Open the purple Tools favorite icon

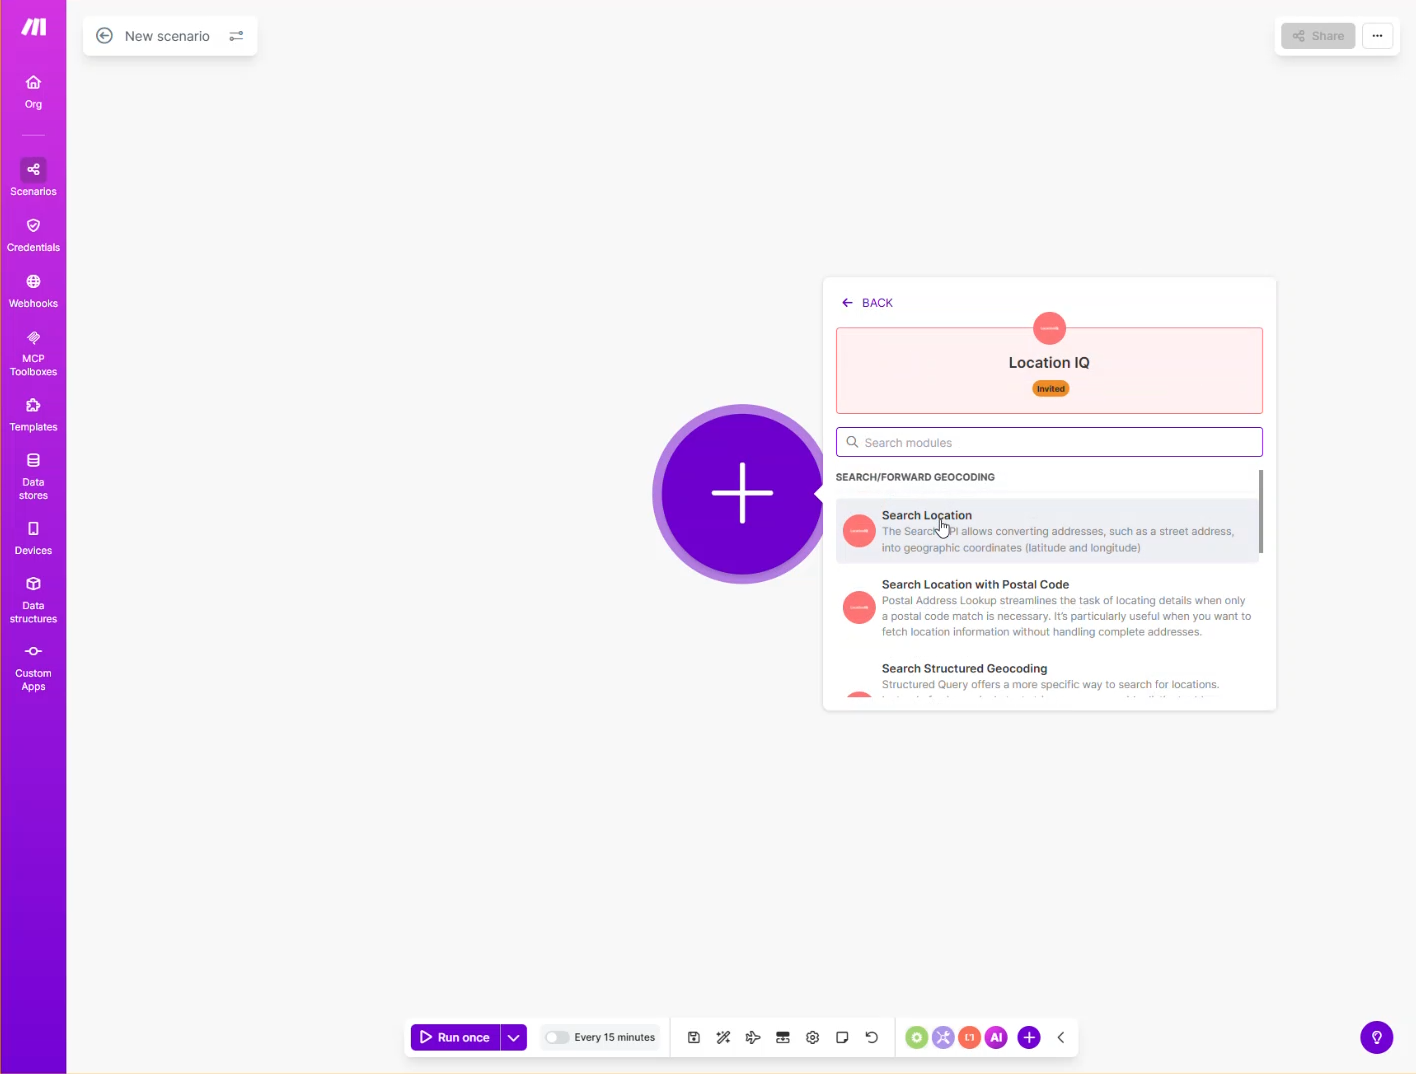pos(943,1037)
